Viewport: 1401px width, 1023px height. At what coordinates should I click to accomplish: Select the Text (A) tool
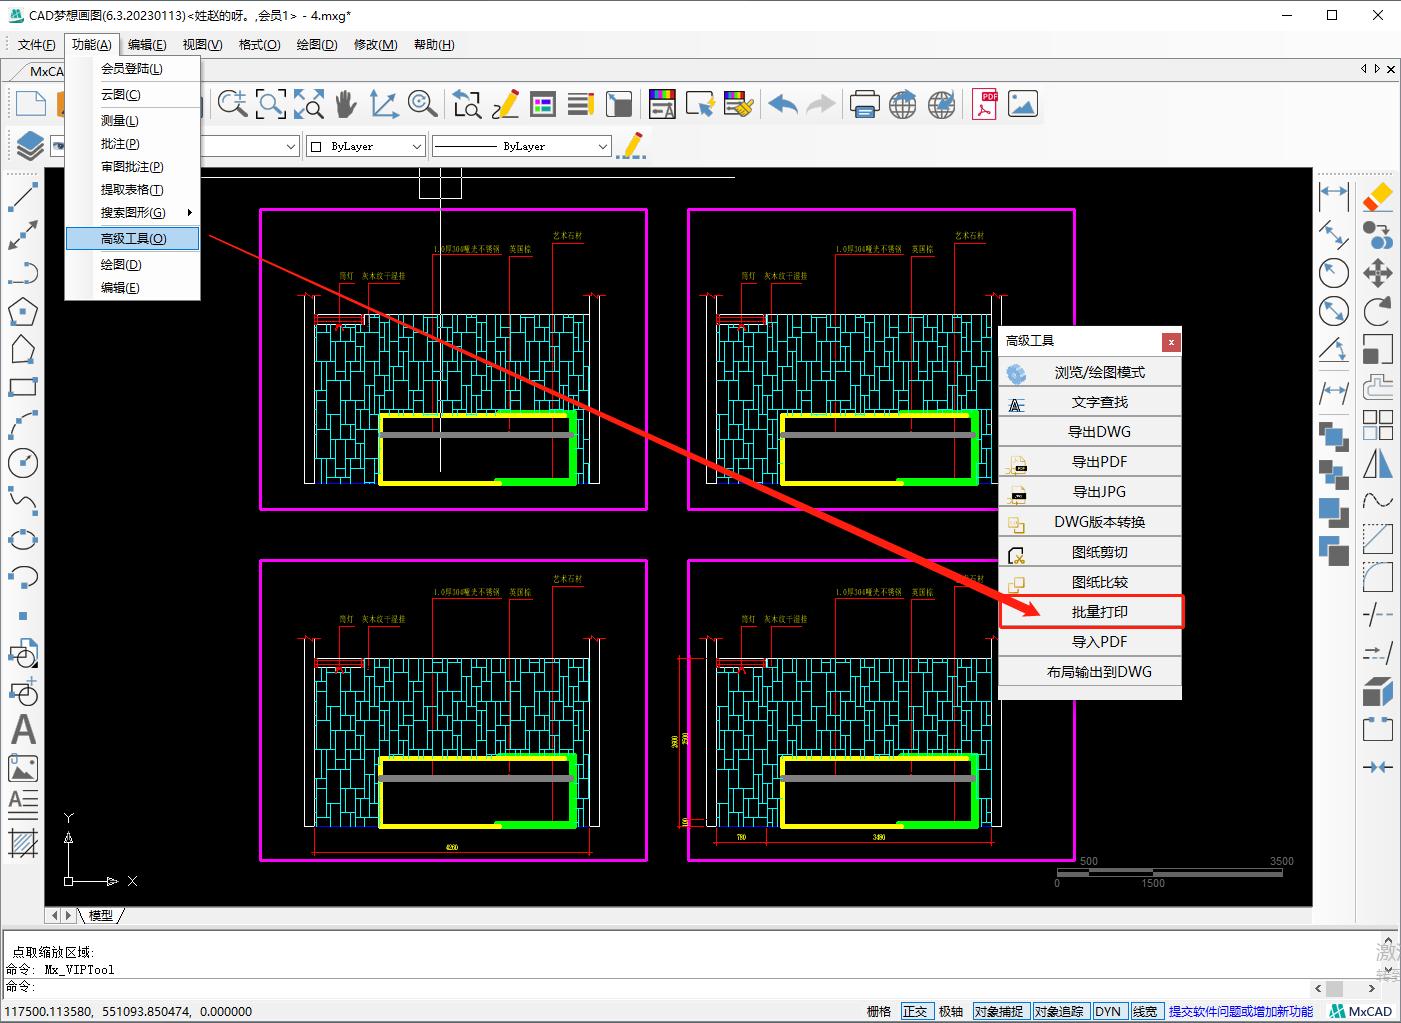click(22, 730)
